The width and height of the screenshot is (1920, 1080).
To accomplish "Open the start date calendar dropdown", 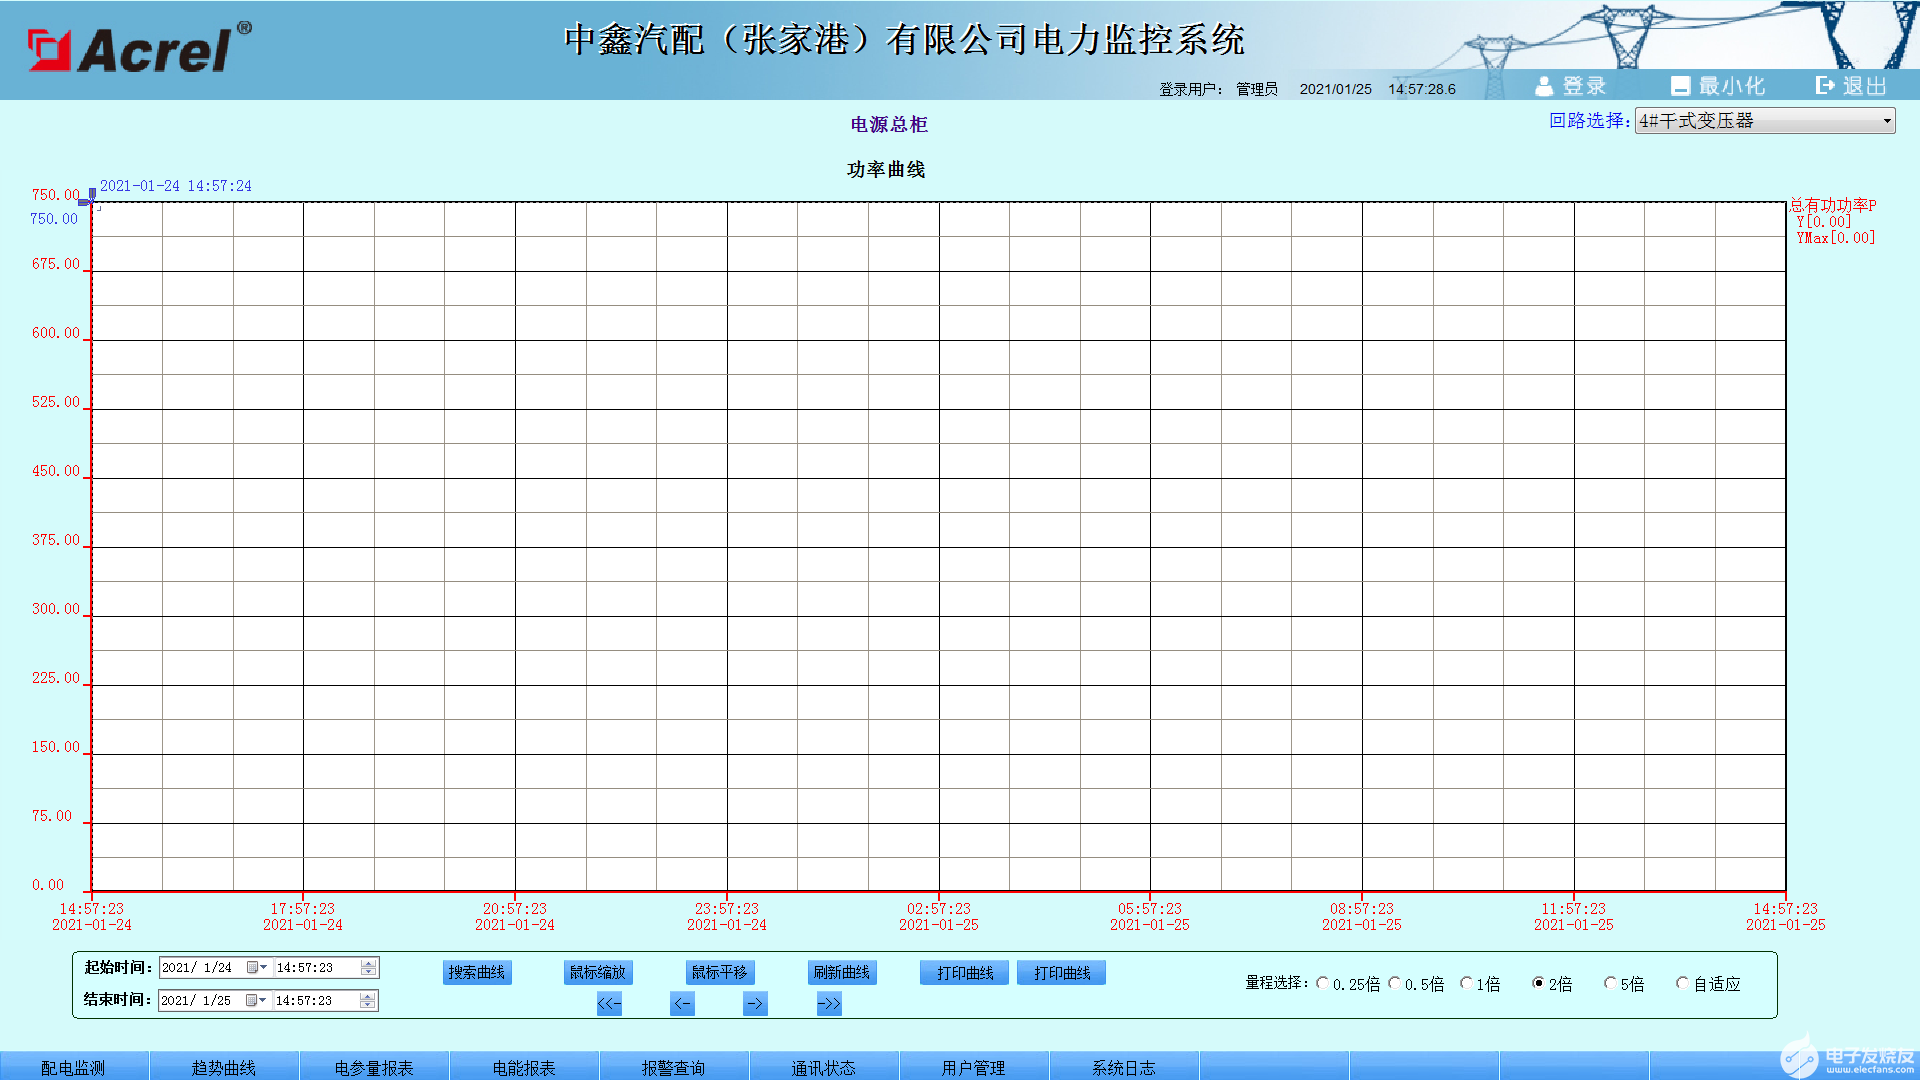I will (x=257, y=968).
